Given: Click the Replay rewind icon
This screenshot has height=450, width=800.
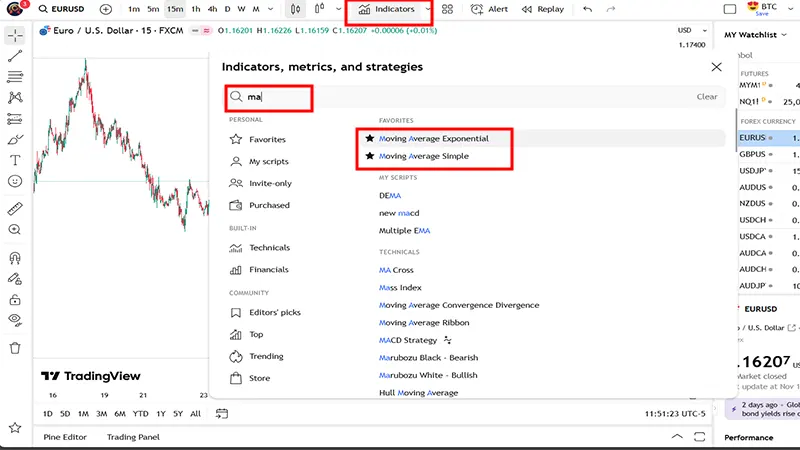Looking at the screenshot, I should tap(527, 9).
